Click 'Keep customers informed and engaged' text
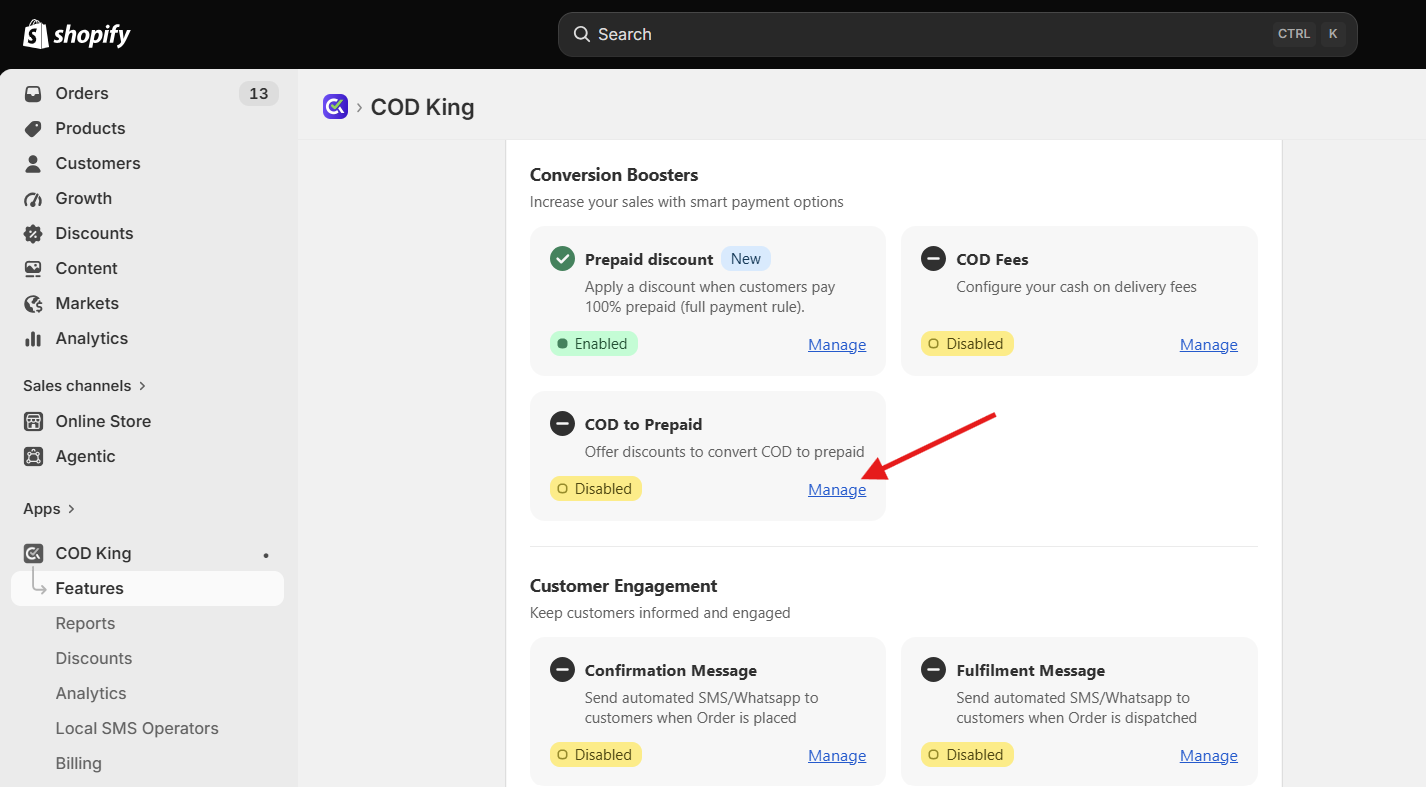The height and width of the screenshot is (787, 1426). pyautogui.click(x=660, y=613)
